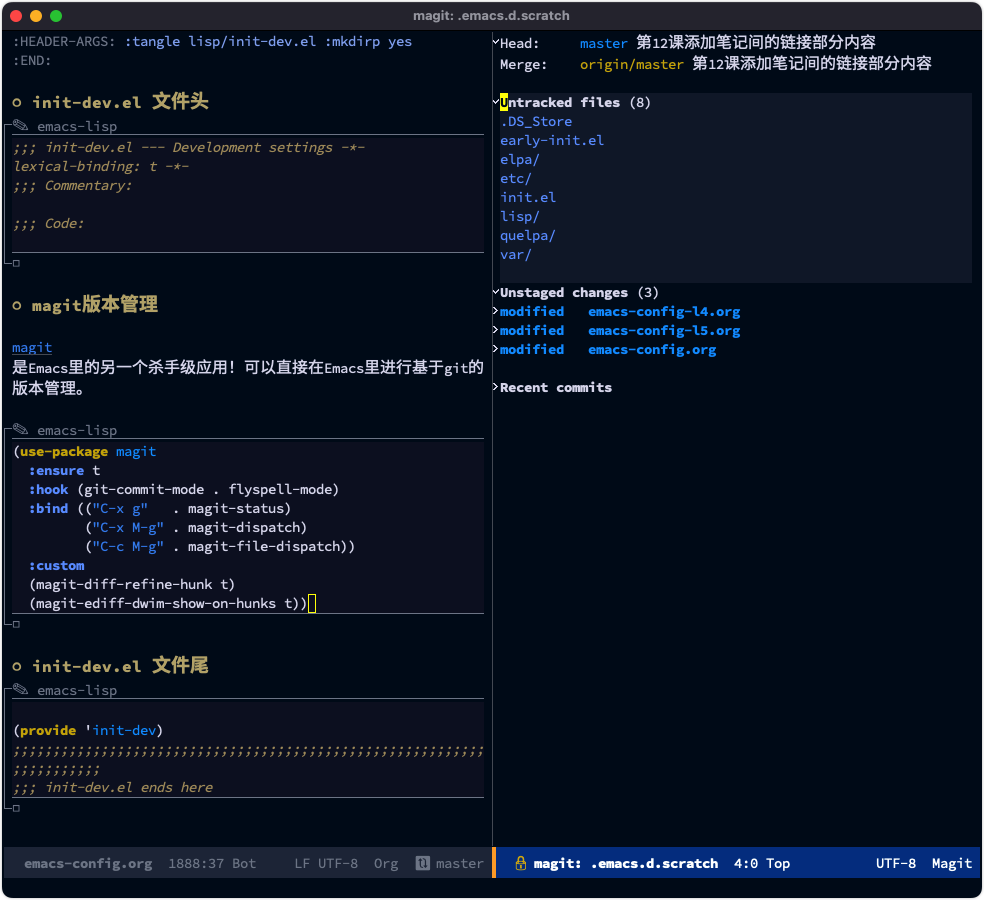This screenshot has width=984, height=900.
Task: Click :HEADER-ARGS: property line
Action: (212, 41)
